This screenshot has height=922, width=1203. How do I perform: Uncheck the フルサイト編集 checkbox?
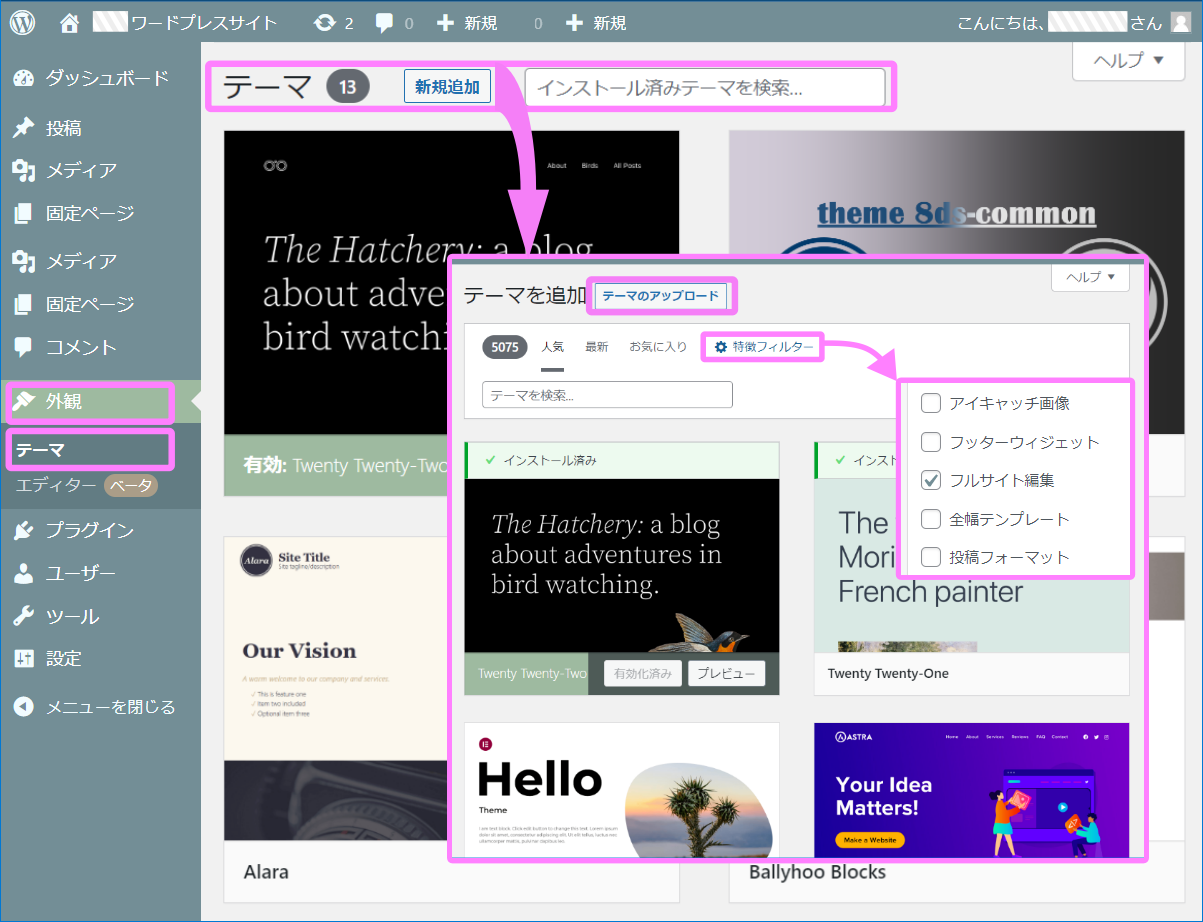point(930,480)
